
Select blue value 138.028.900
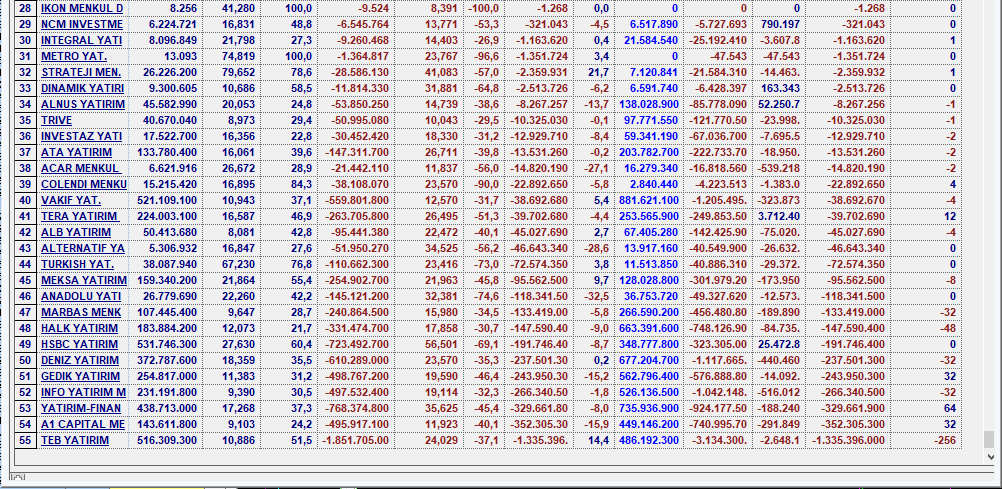[x=649, y=104]
